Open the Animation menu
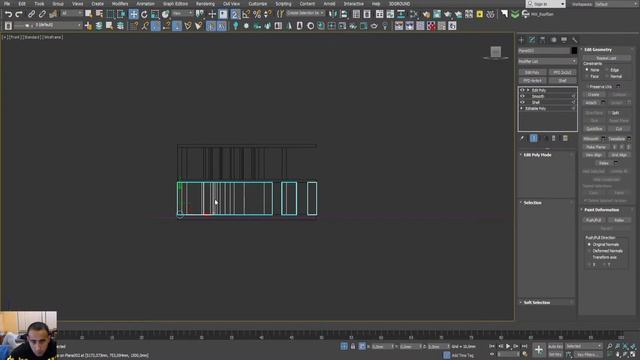Image resolution: width=640 pixels, height=360 pixels. [145, 4]
